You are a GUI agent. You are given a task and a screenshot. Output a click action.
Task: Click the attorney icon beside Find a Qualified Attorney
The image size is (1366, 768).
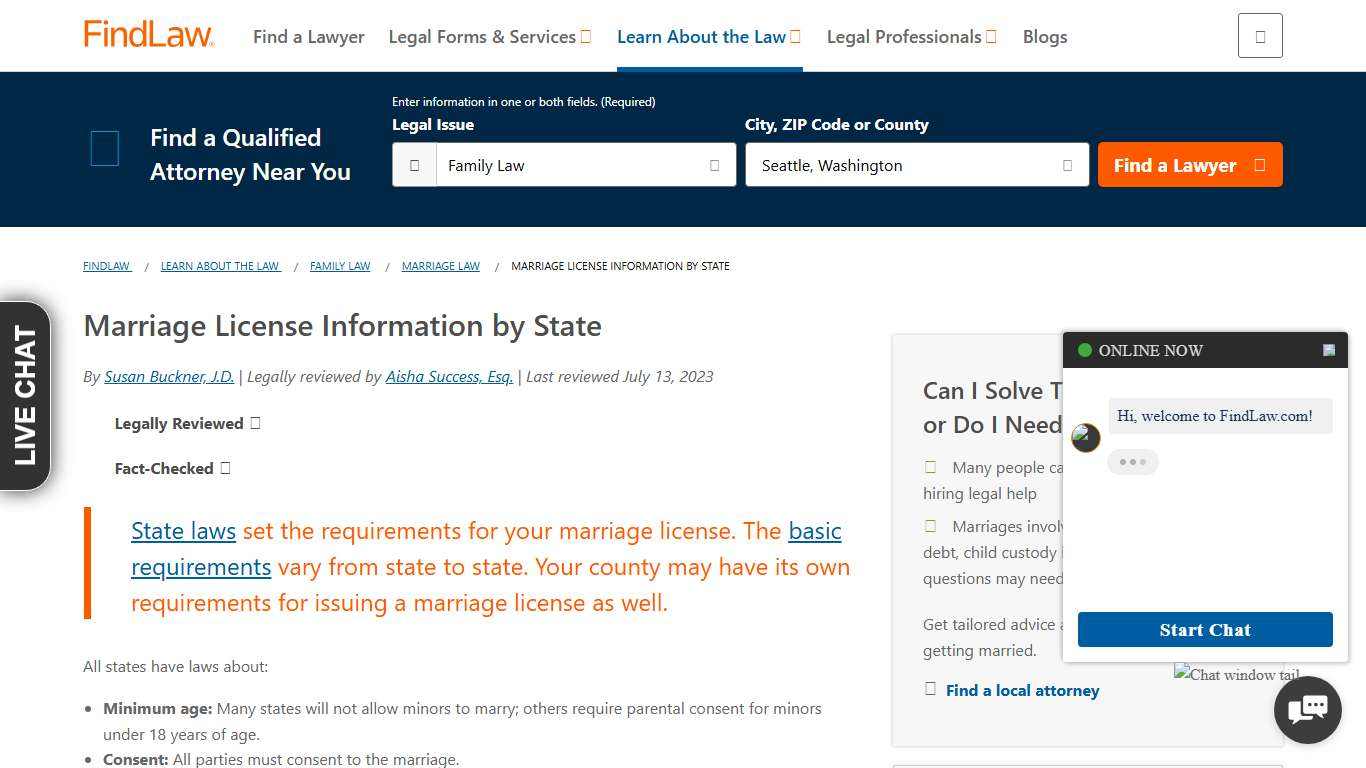pyautogui.click(x=104, y=148)
